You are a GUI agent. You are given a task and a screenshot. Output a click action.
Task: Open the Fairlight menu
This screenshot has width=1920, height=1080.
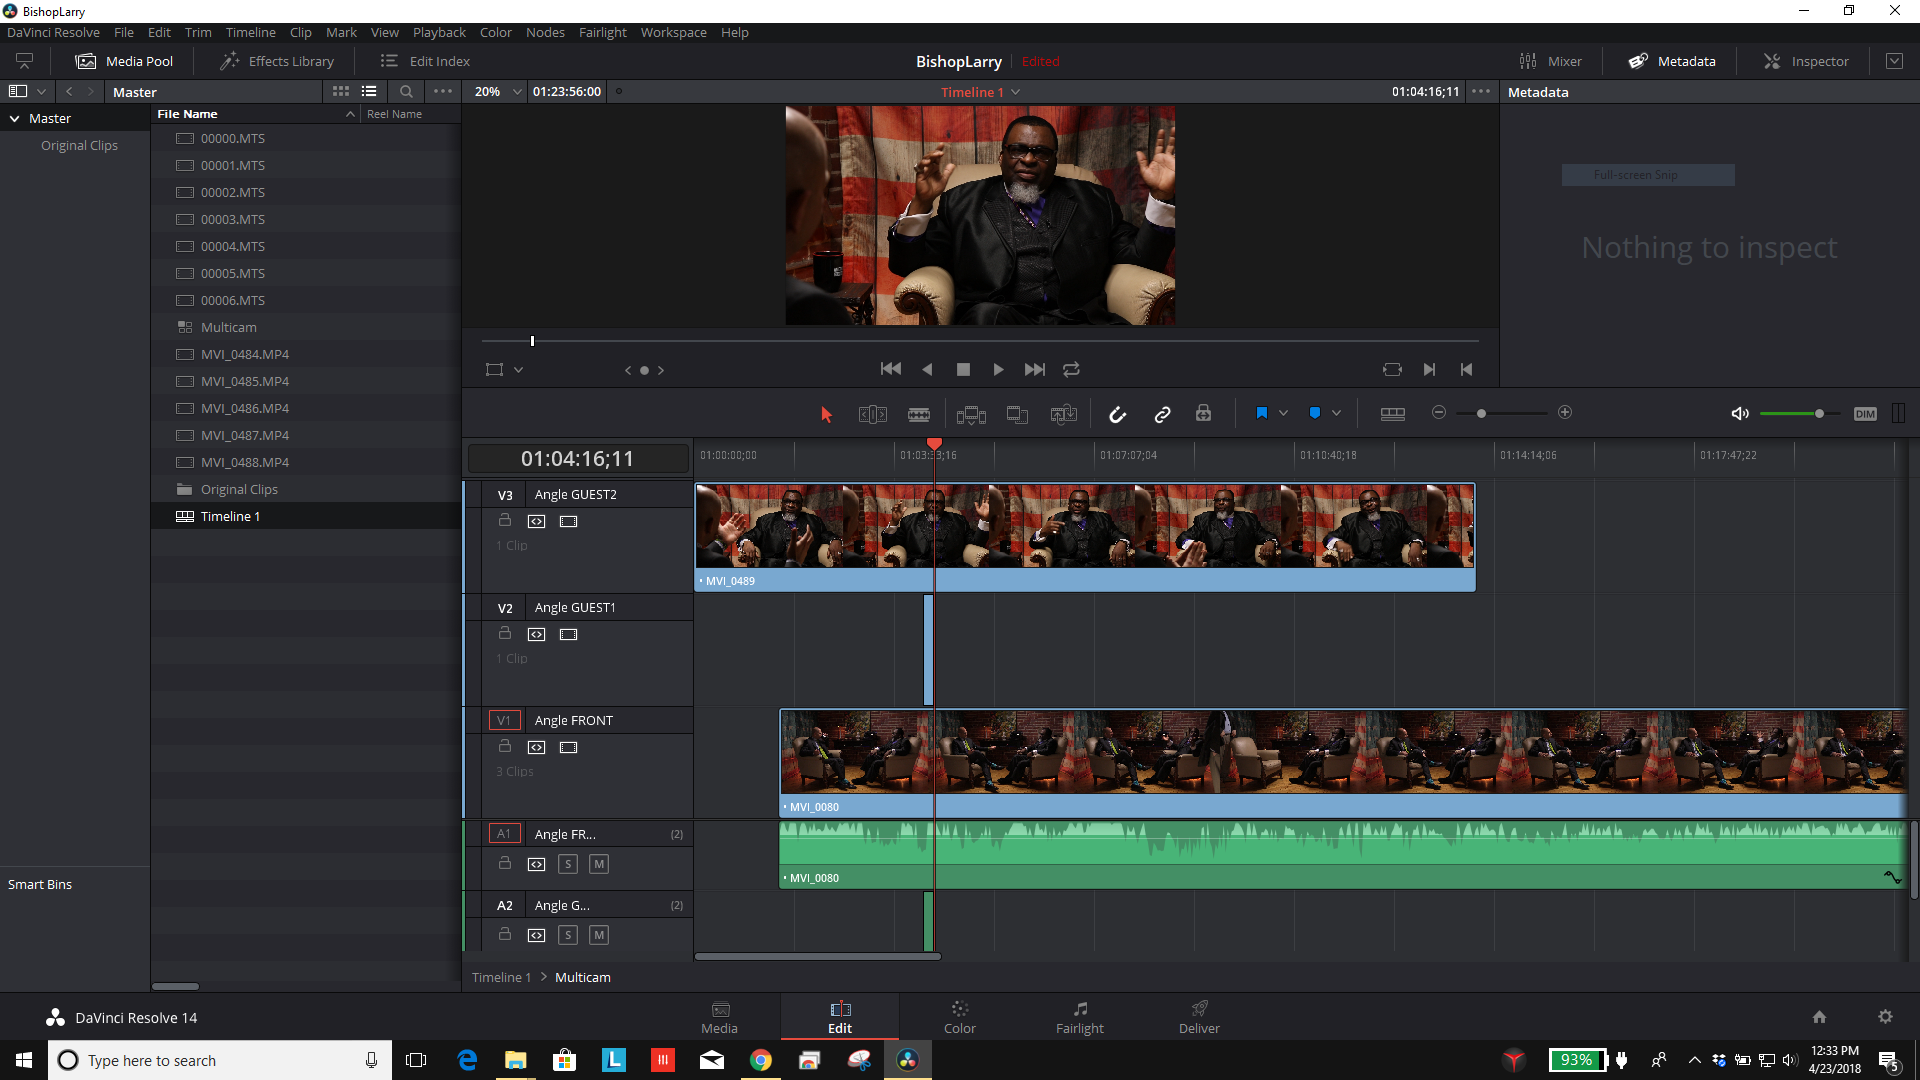point(602,32)
